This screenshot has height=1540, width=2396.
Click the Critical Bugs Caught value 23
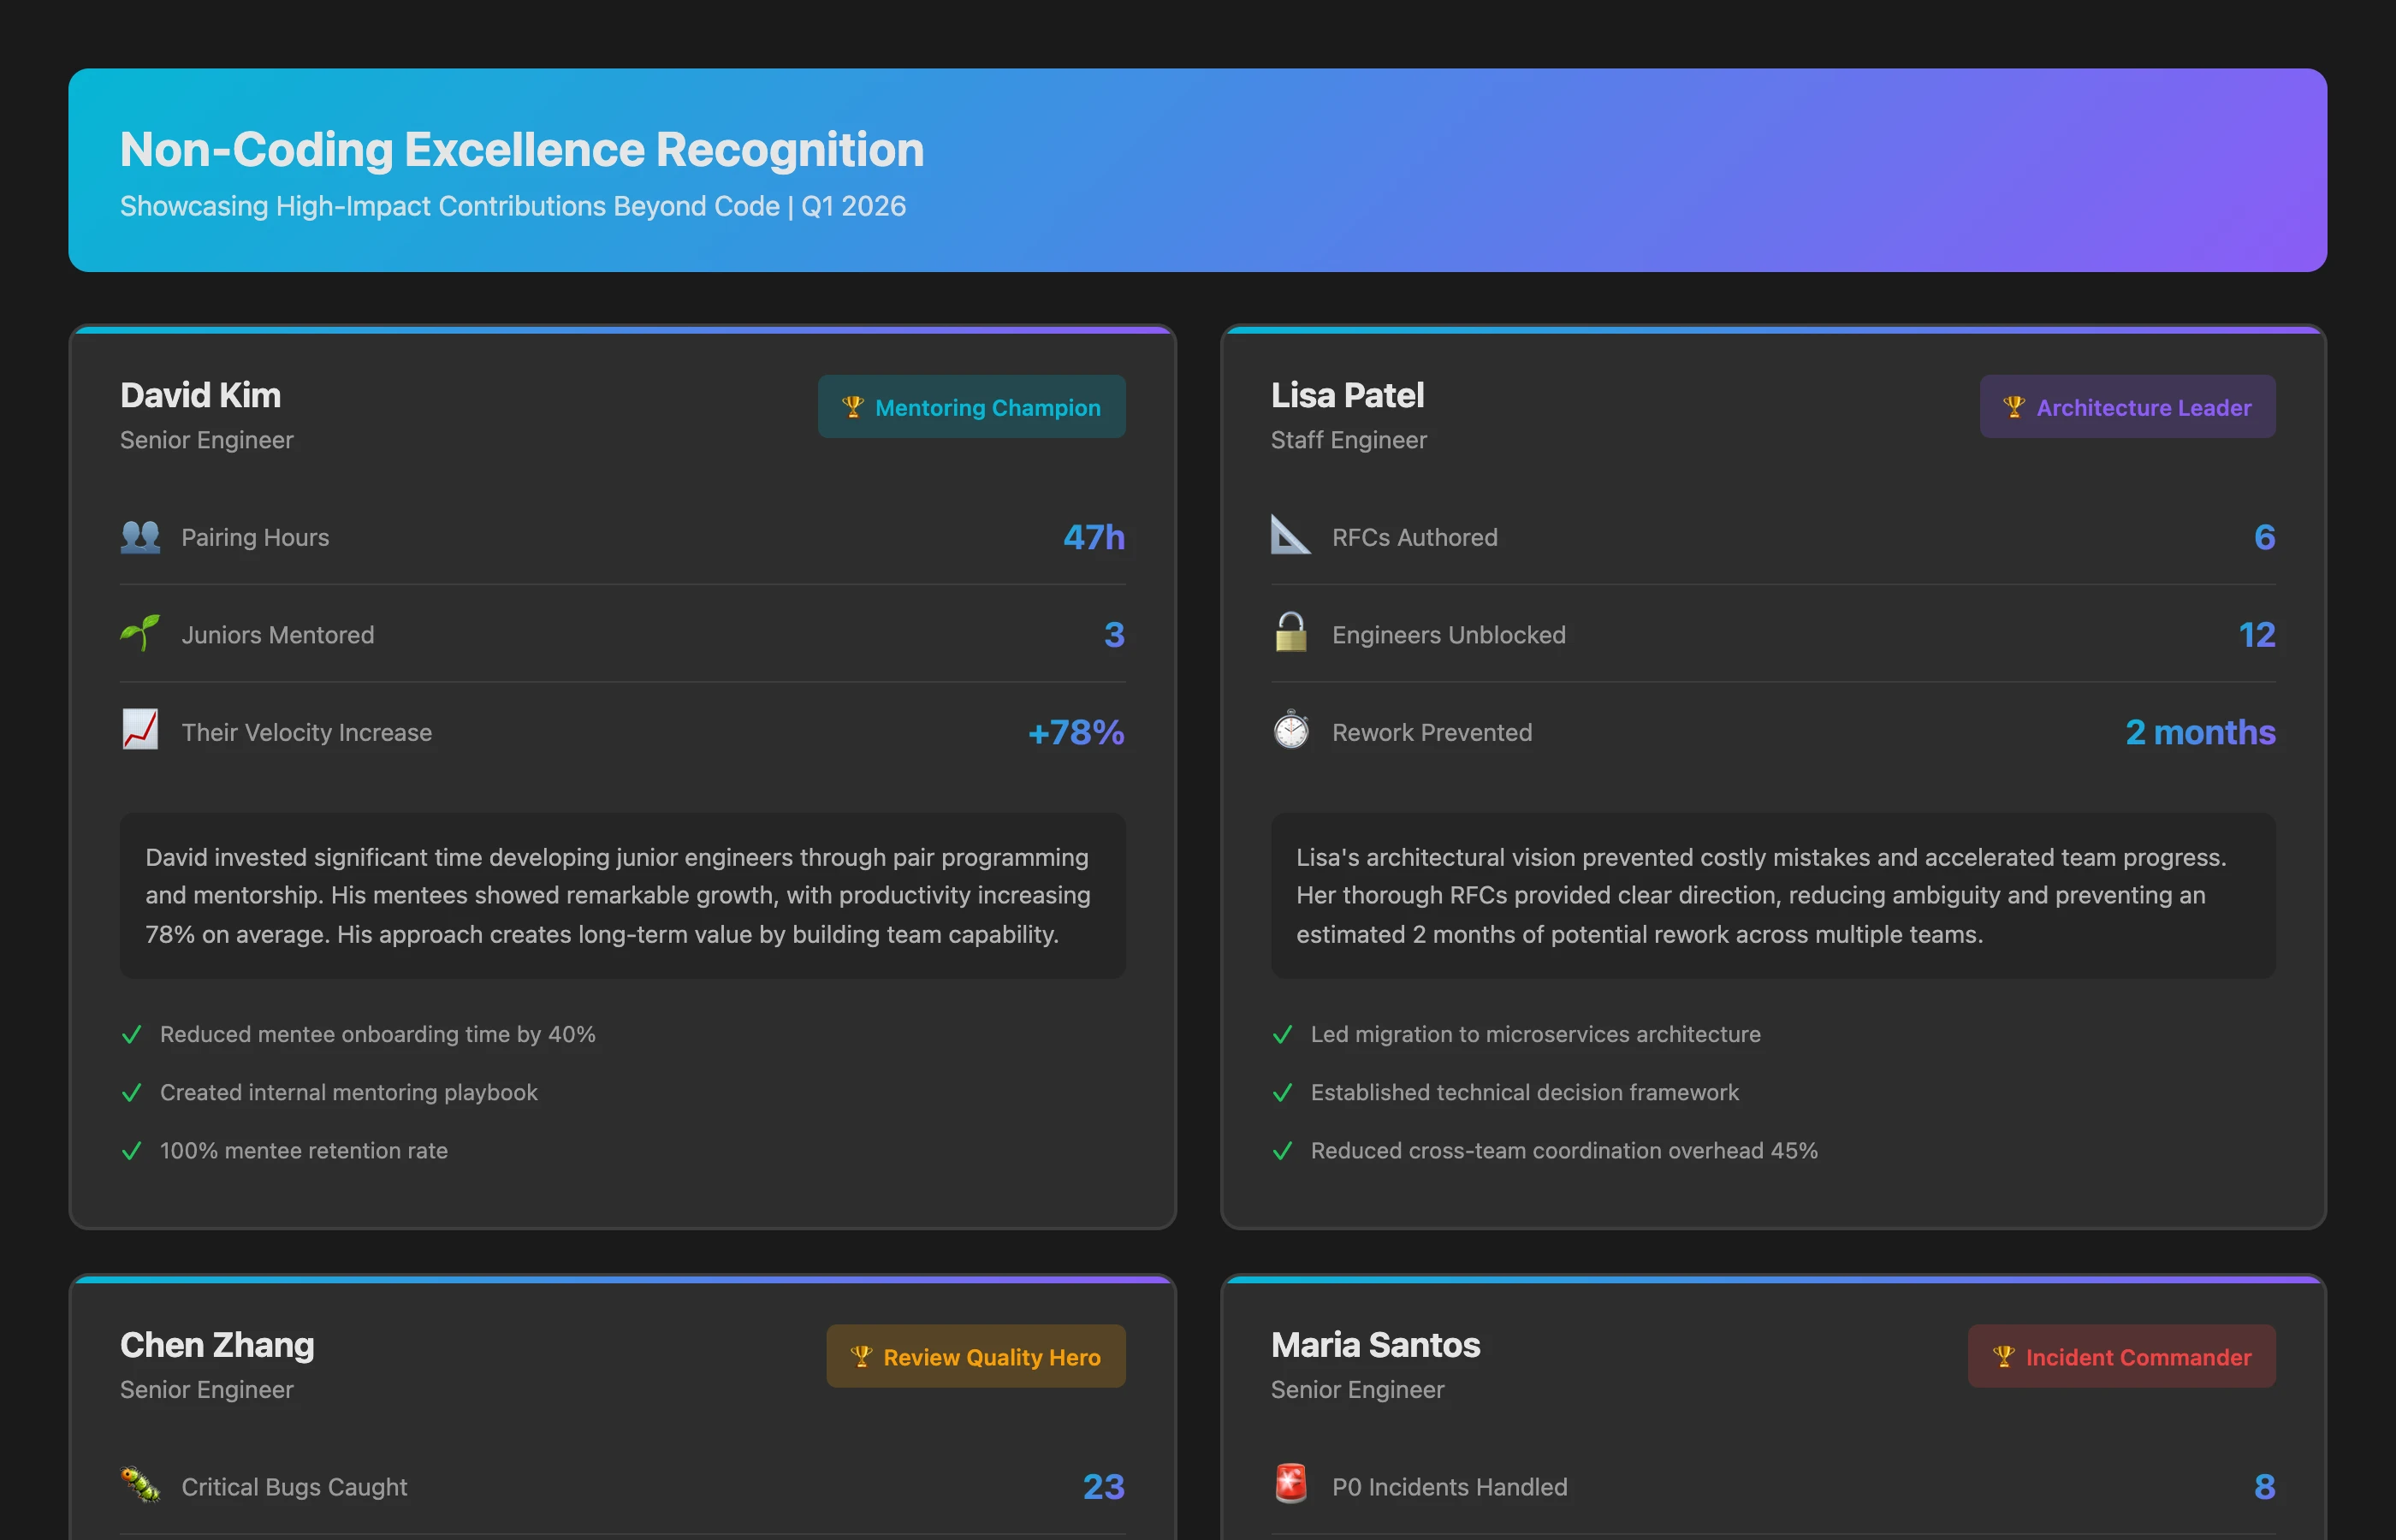(x=1104, y=1486)
